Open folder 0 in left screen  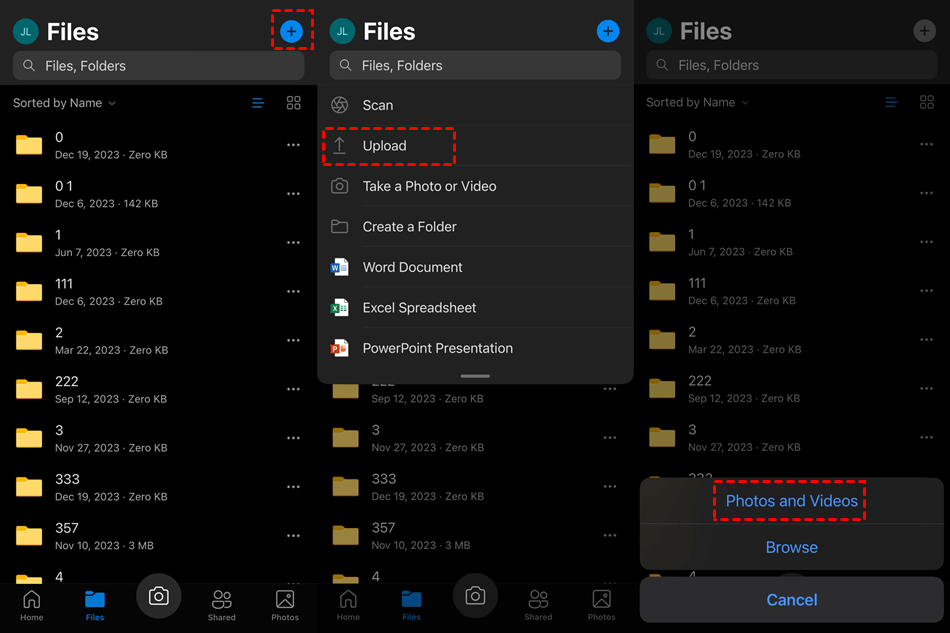[158, 145]
